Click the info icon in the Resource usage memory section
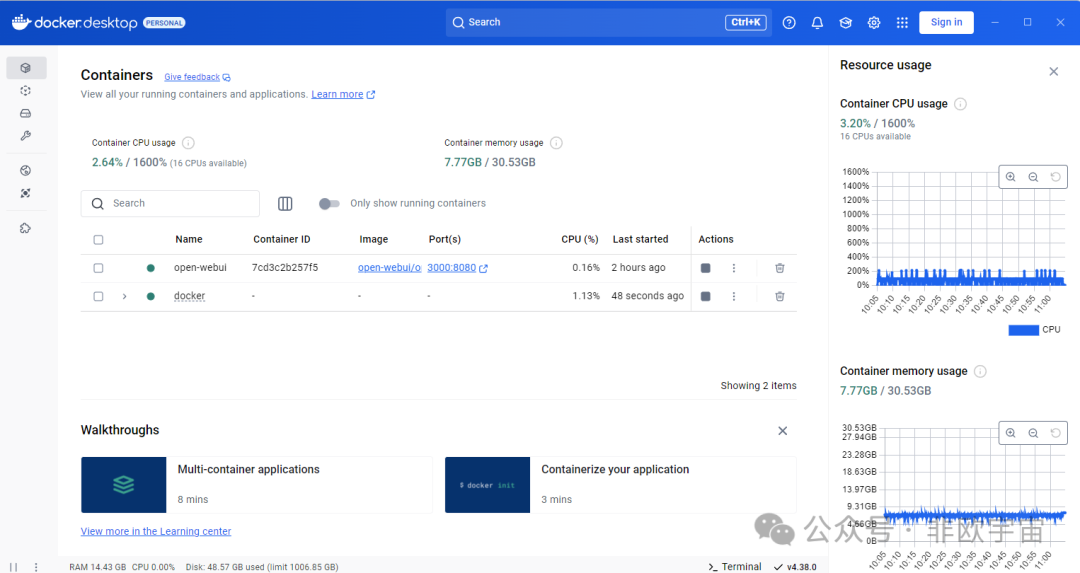 pyautogui.click(x=980, y=371)
